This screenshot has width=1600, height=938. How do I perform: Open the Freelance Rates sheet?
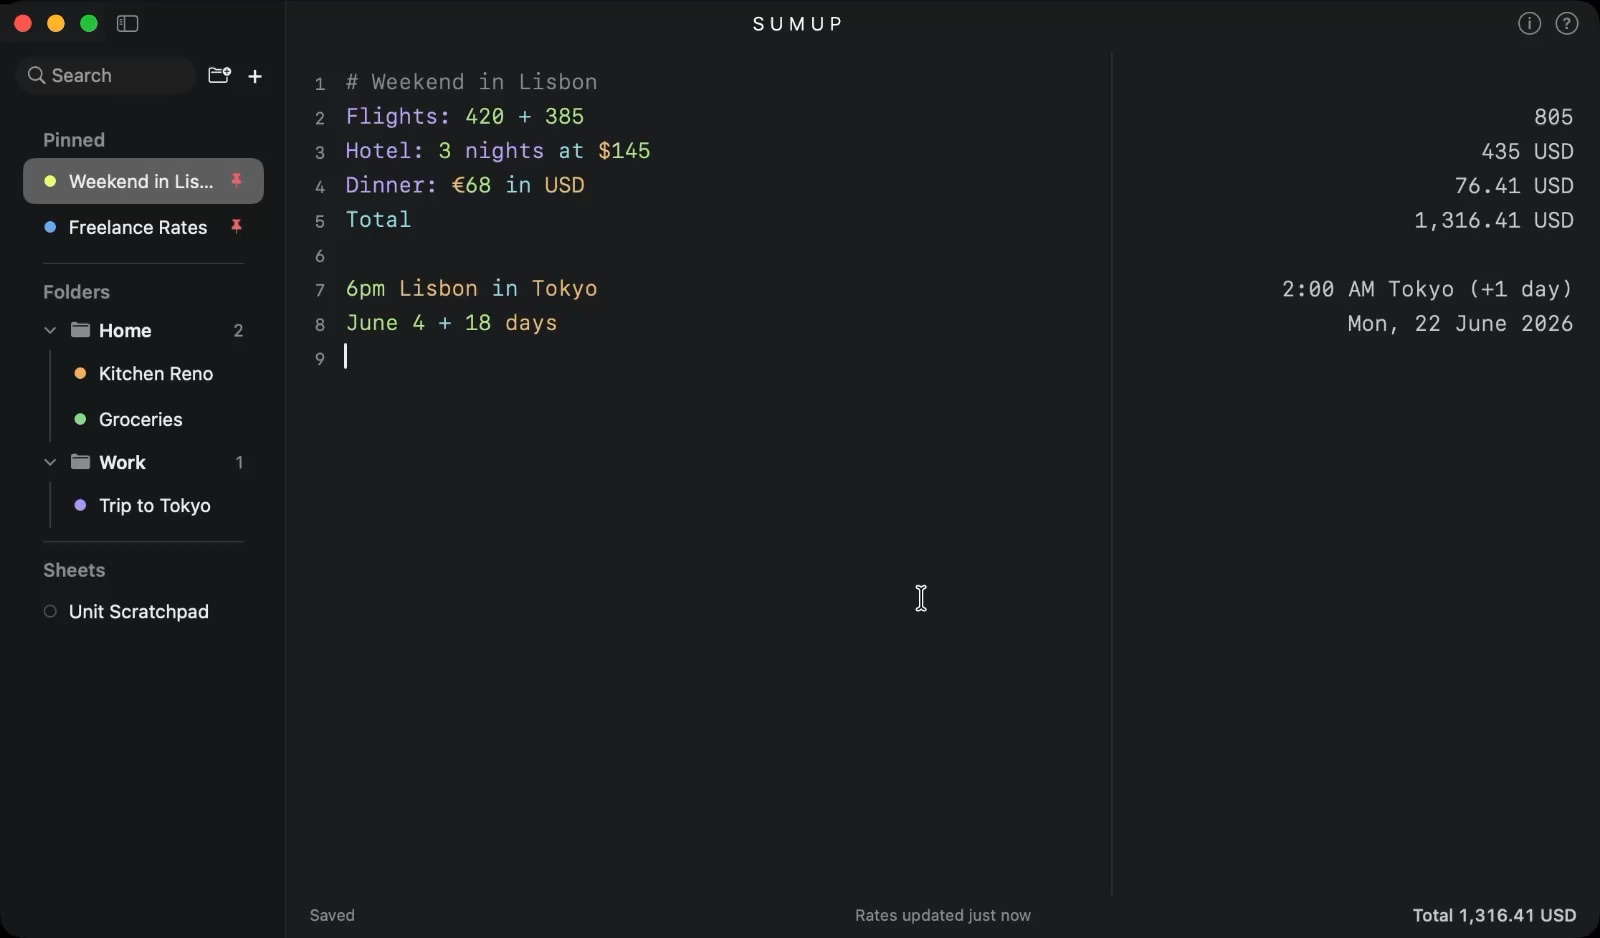coord(143,227)
